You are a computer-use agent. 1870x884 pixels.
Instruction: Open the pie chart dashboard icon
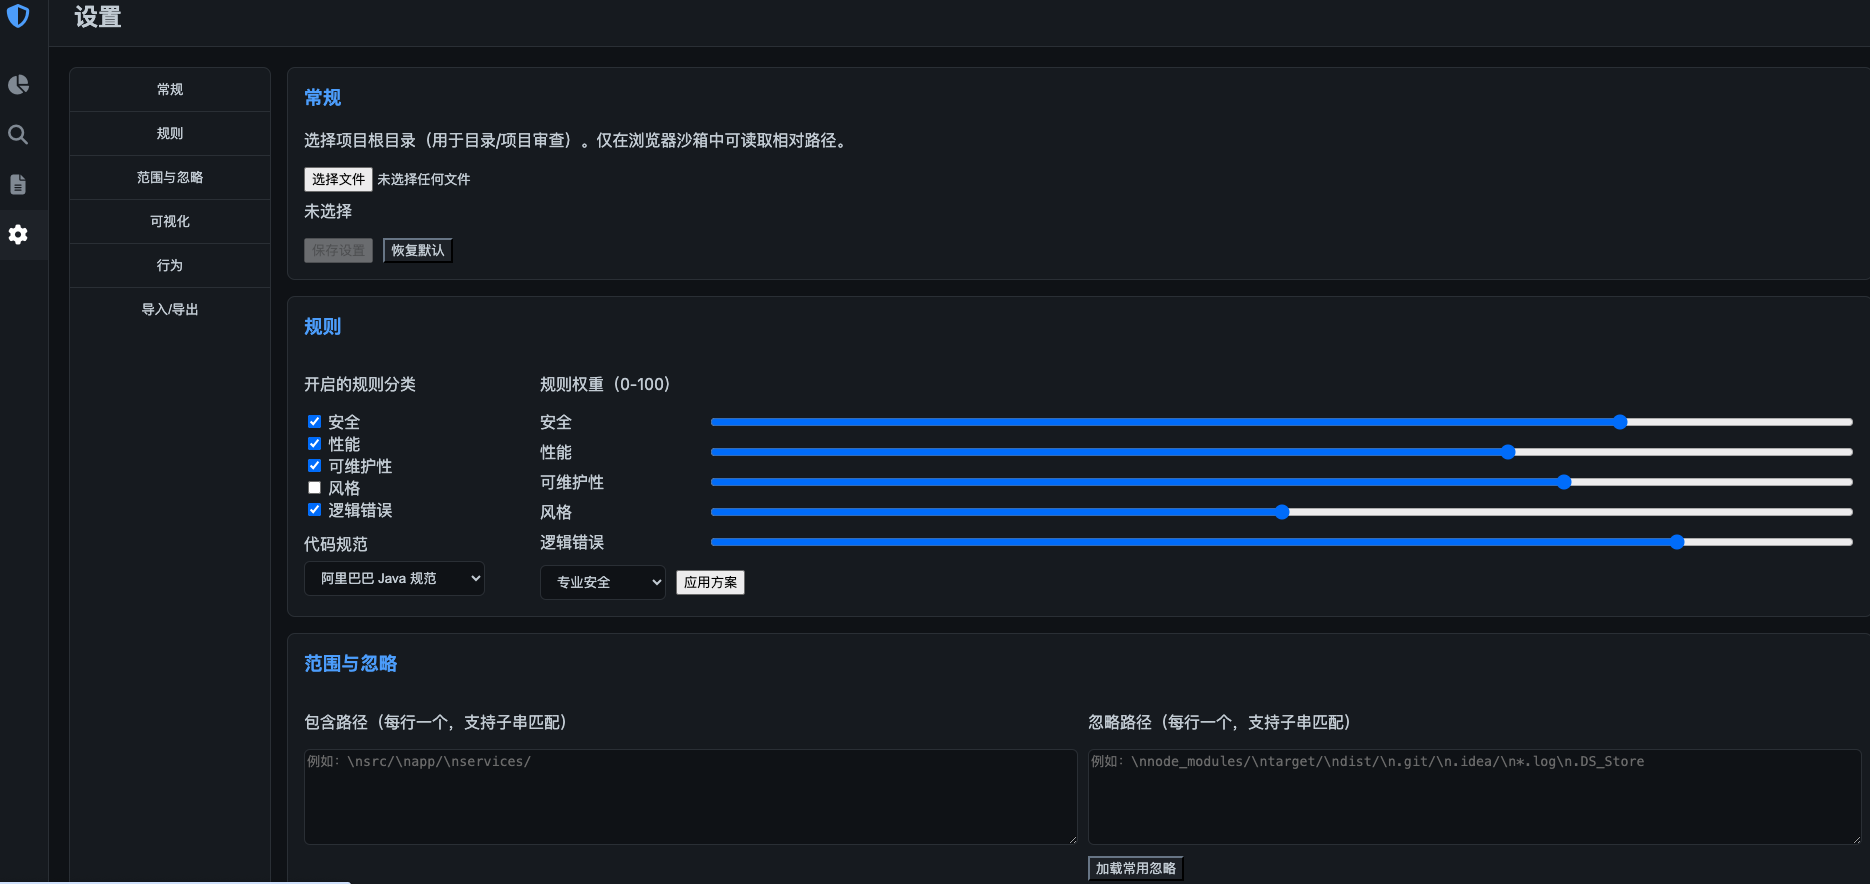click(18, 85)
